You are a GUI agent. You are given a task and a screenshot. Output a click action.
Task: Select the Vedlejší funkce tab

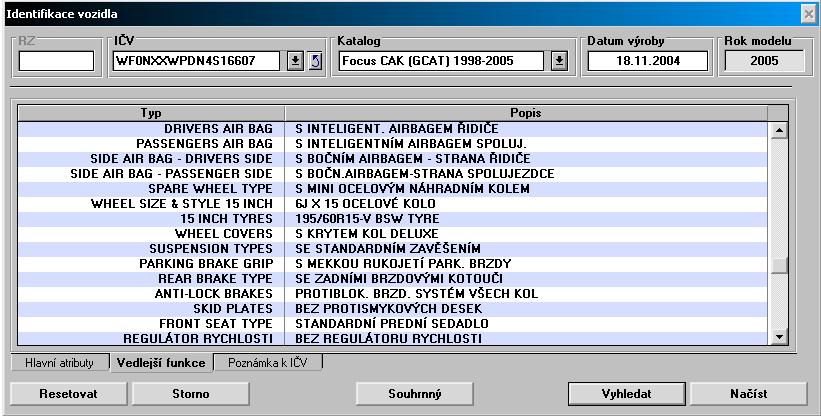tap(161, 363)
